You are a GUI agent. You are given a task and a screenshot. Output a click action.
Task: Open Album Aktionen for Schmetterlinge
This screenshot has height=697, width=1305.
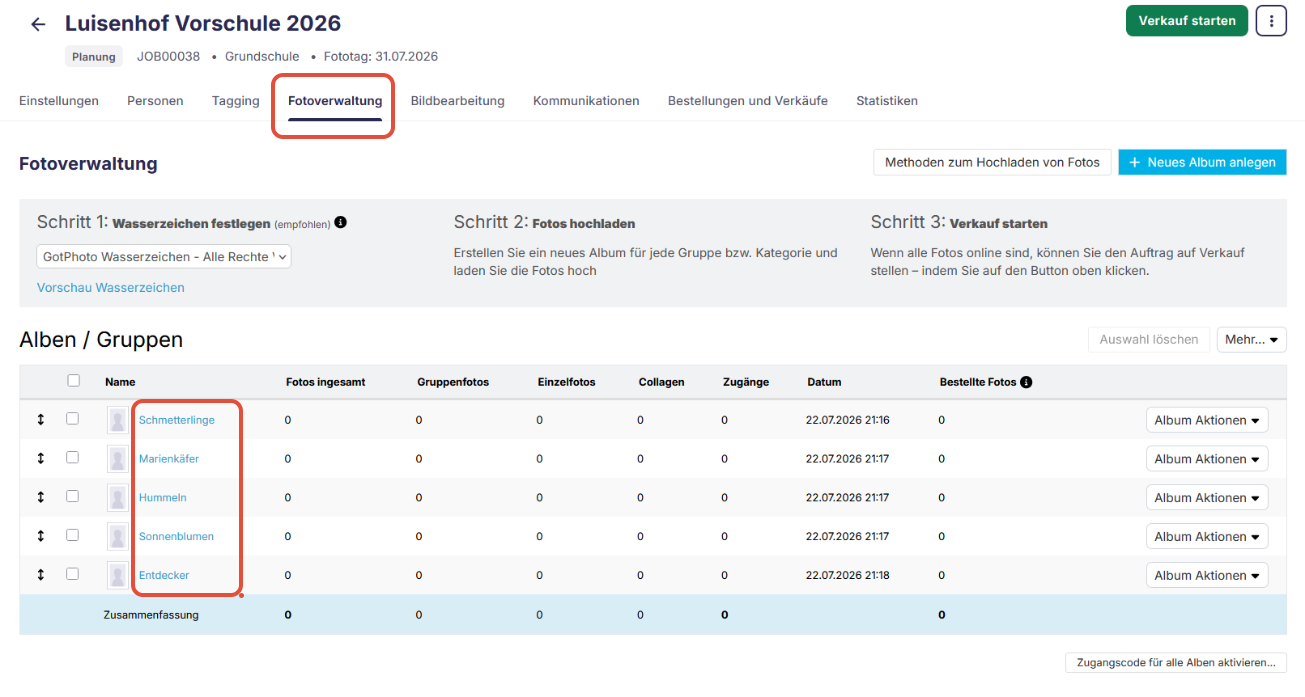click(x=1207, y=420)
